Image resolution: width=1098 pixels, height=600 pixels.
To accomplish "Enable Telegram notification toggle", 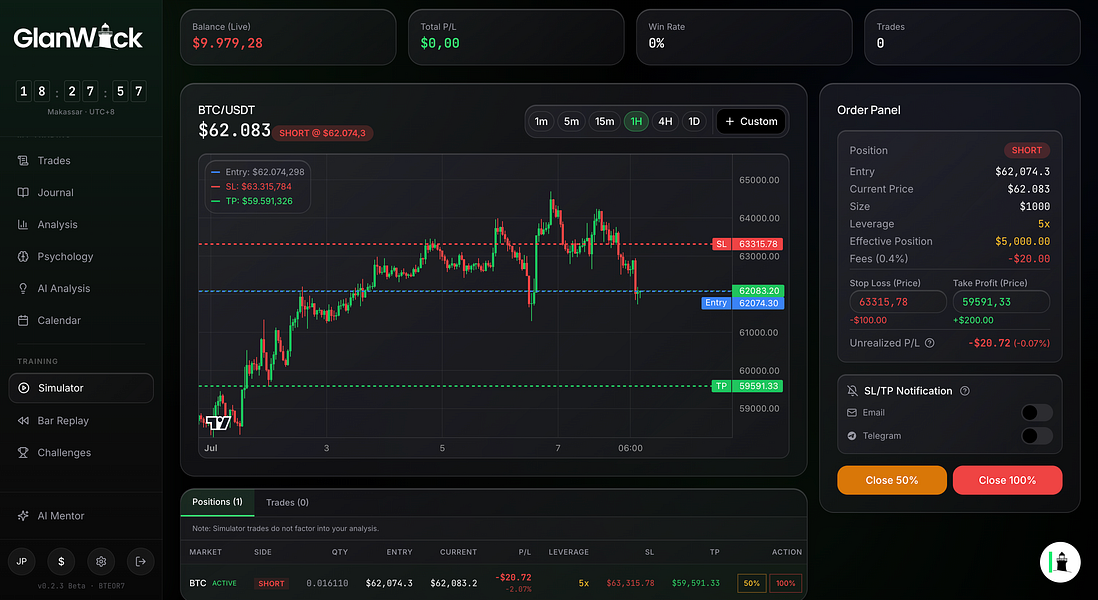I will click(1036, 435).
